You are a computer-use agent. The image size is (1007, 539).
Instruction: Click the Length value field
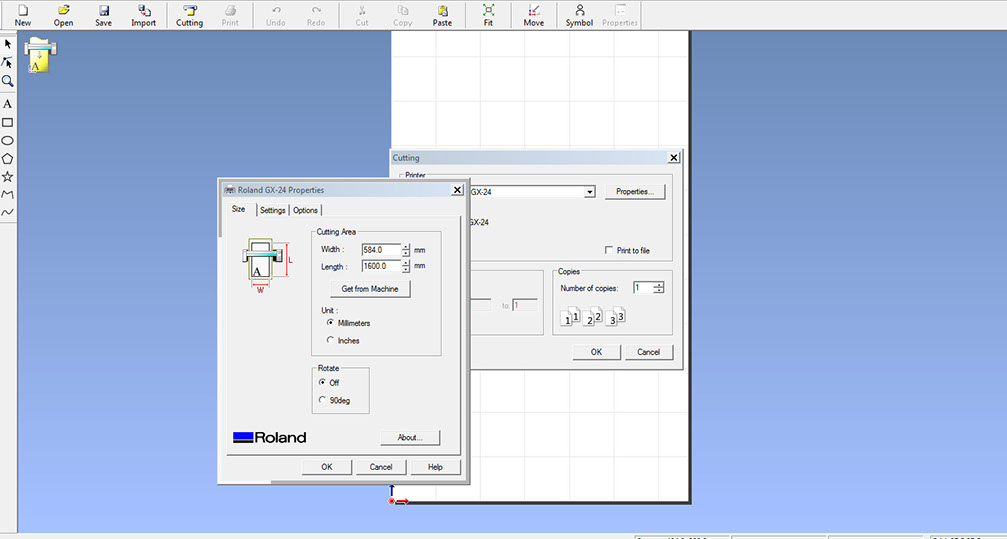tap(381, 266)
